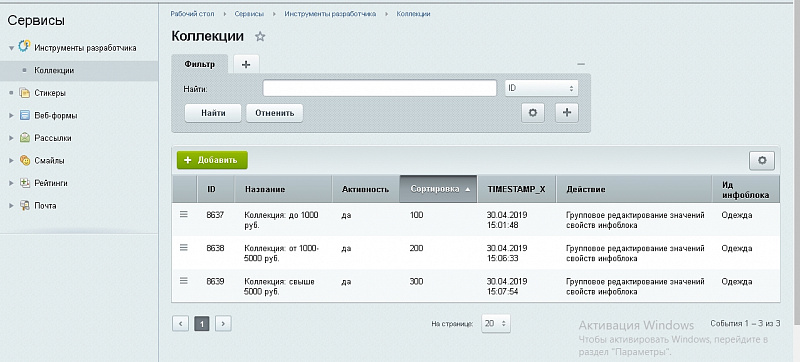Click timestamp 30.04.2019 15:01:48

click(507, 220)
